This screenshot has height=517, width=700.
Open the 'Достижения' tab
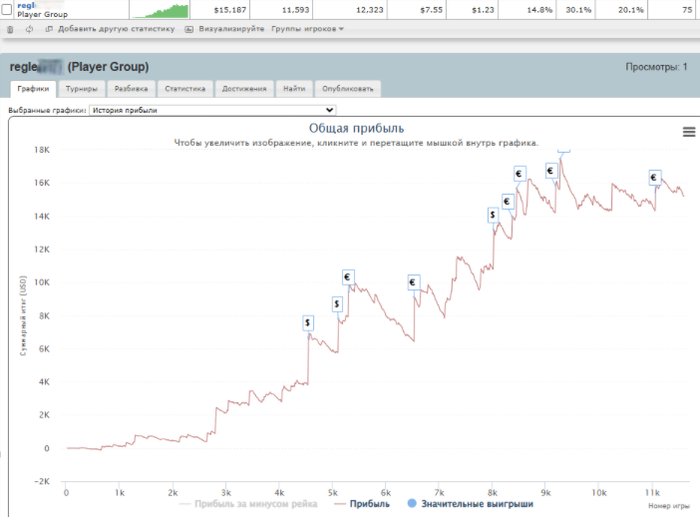[244, 89]
